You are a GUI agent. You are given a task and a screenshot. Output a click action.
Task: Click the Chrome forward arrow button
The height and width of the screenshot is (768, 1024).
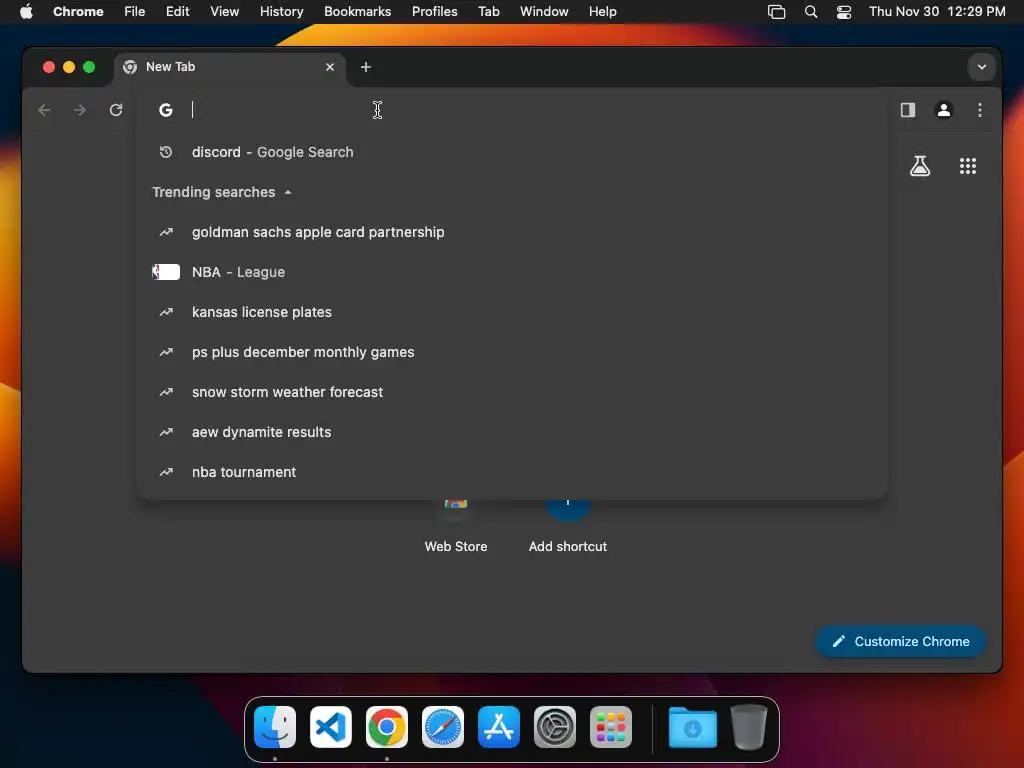(80, 110)
